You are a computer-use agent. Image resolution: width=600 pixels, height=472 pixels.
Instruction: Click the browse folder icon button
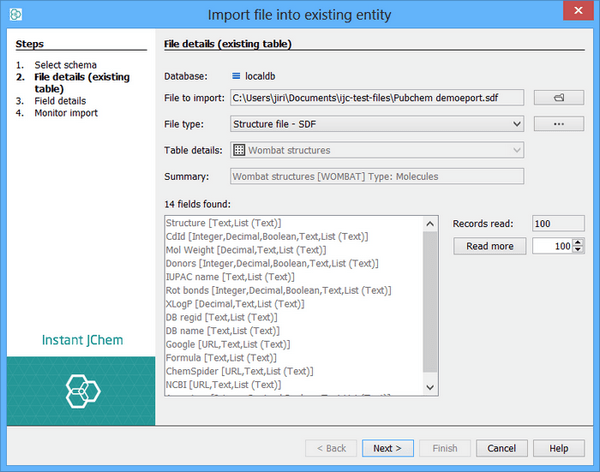tap(558, 97)
